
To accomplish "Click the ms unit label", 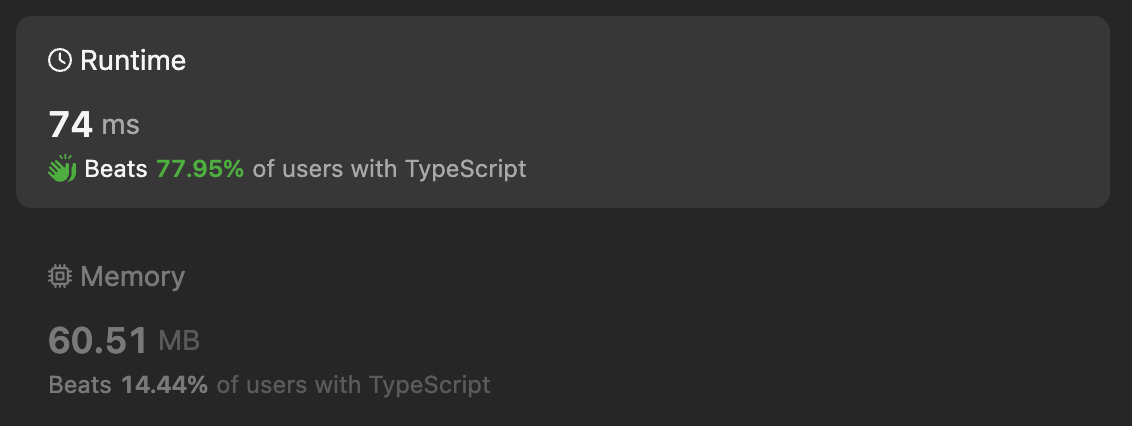I will [121, 126].
